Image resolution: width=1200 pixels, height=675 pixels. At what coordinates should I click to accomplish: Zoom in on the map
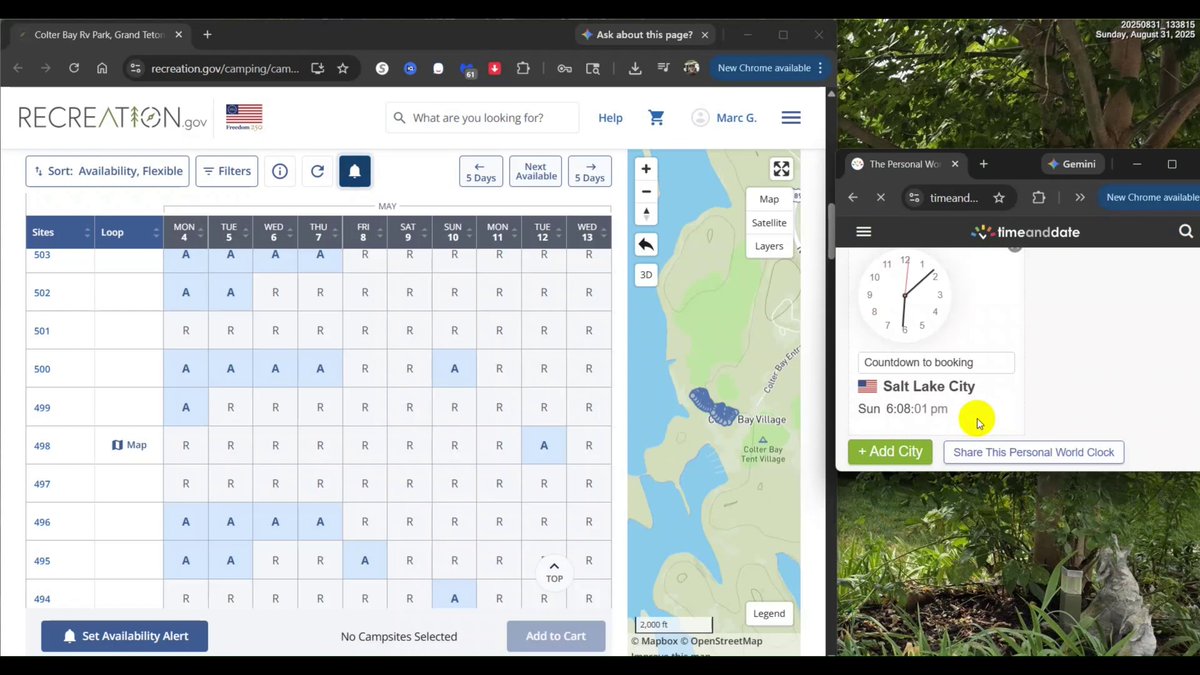coord(646,169)
